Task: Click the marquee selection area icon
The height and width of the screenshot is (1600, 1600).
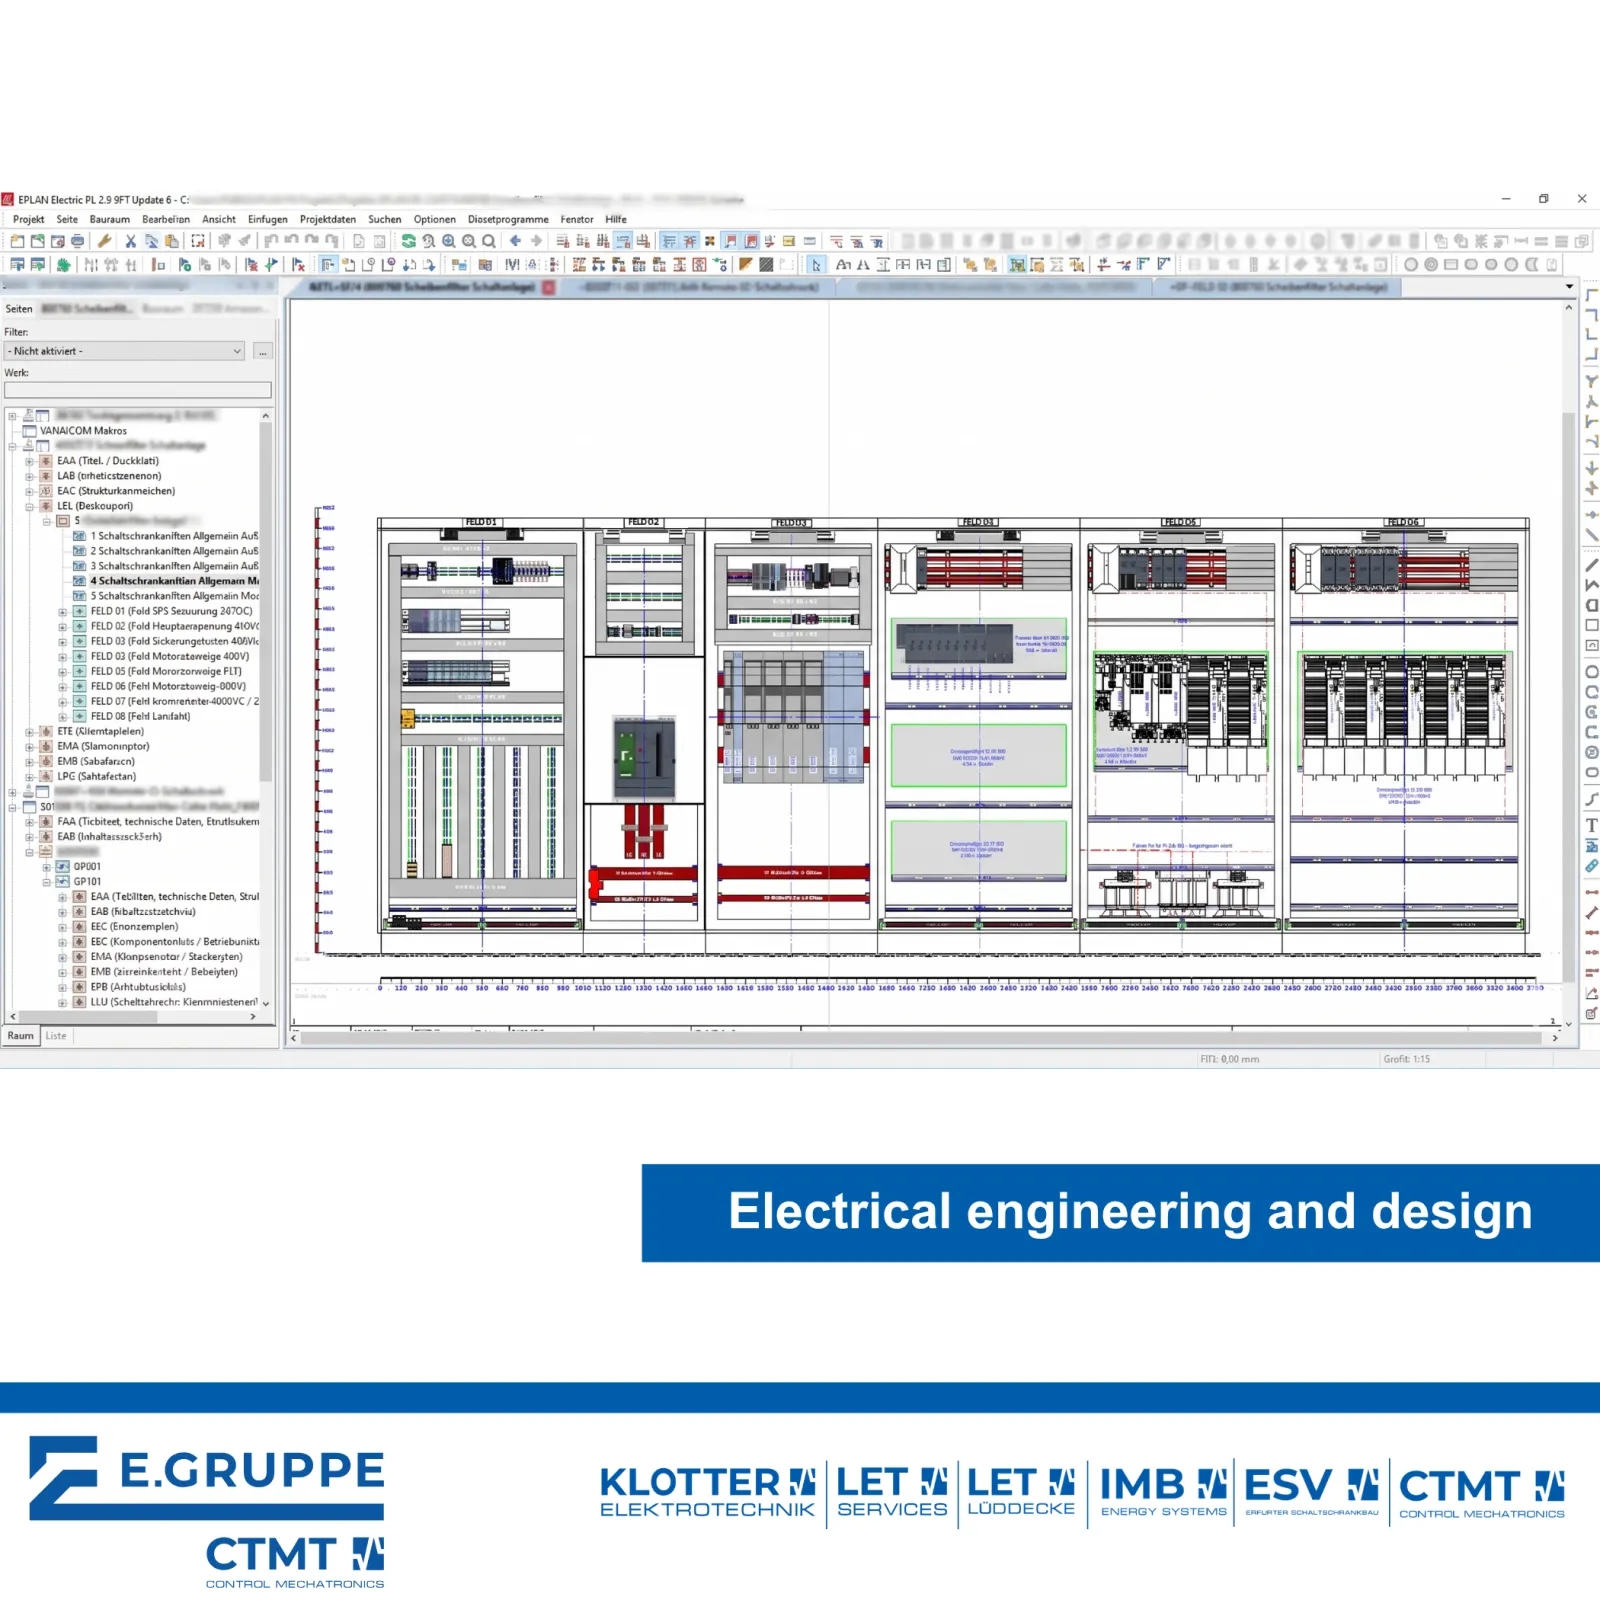Action: pyautogui.click(x=198, y=241)
